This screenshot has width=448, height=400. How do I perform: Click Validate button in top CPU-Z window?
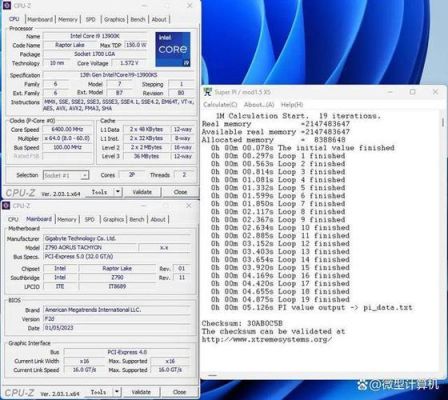[142, 192]
